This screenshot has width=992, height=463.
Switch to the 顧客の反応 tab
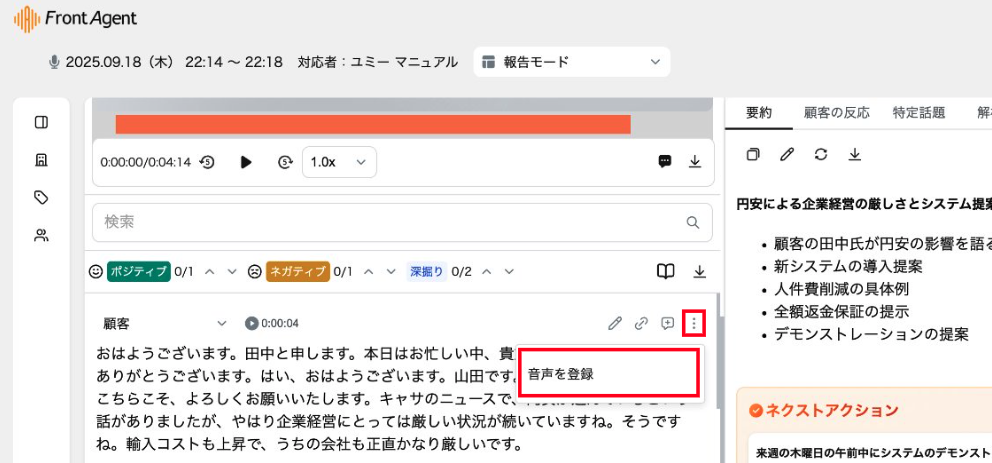[x=837, y=113]
